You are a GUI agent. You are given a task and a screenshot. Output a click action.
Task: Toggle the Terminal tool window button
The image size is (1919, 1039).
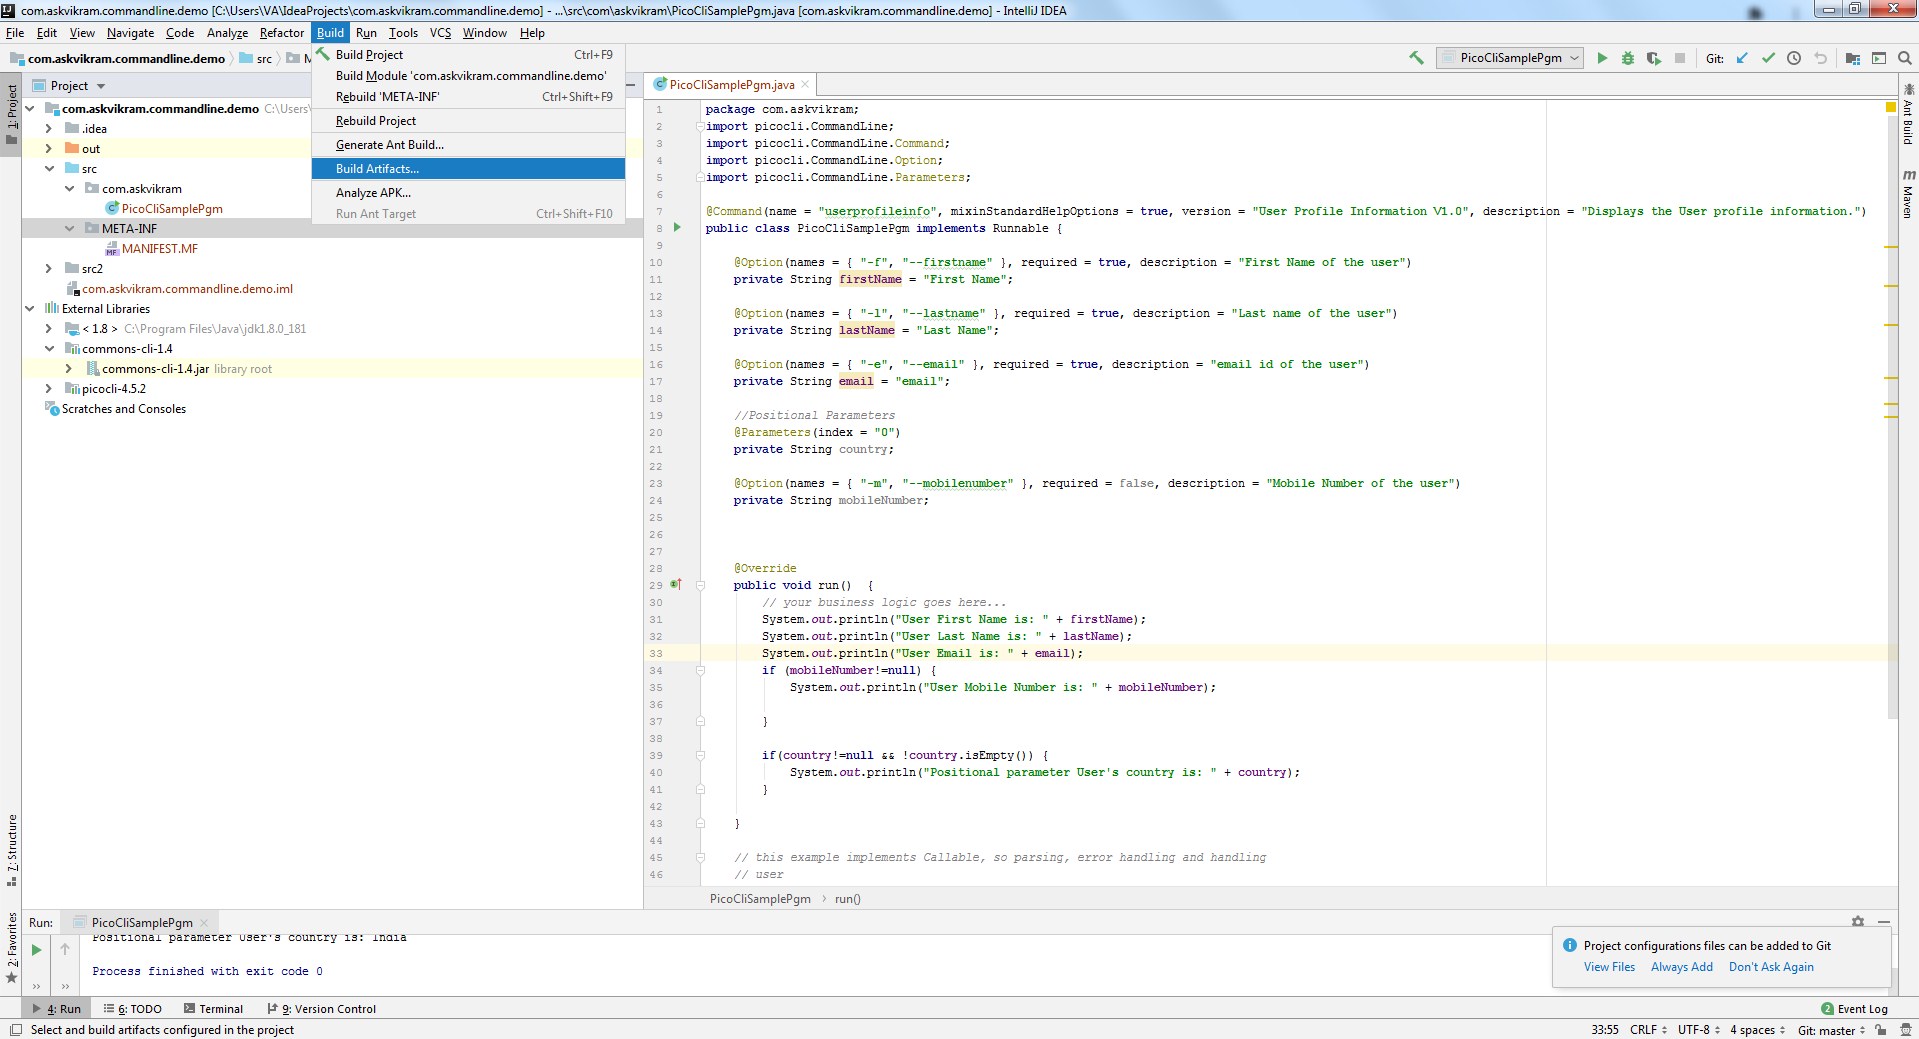pyautogui.click(x=213, y=1009)
